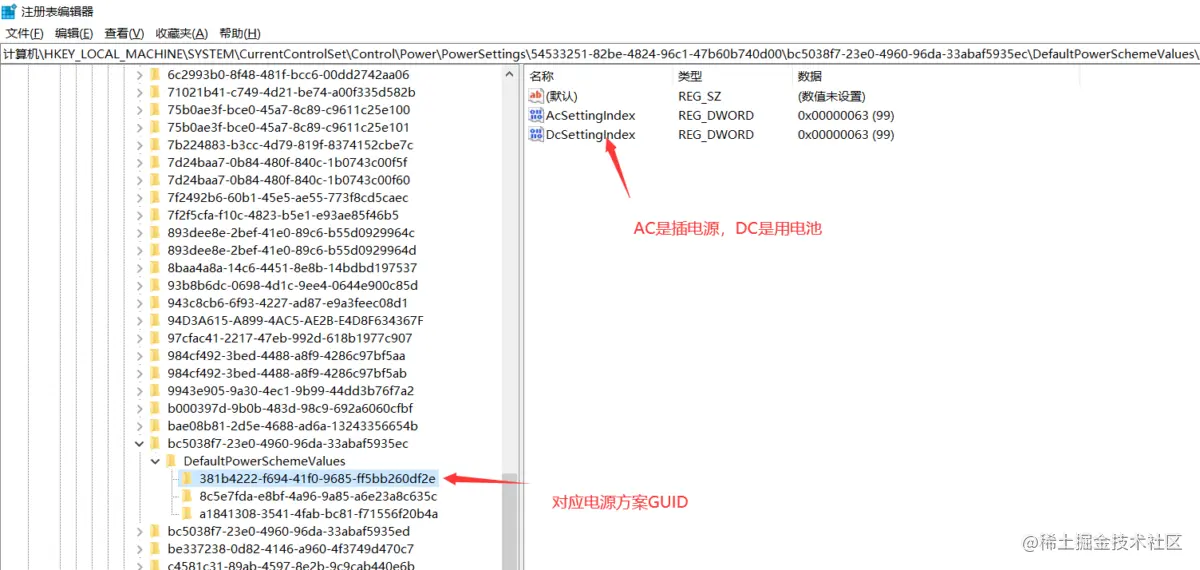Viewport: 1200px width, 570px height.
Task: Expand the 71021b41-c749-4d21-be74-a00f335d582b key
Action: pos(139,92)
